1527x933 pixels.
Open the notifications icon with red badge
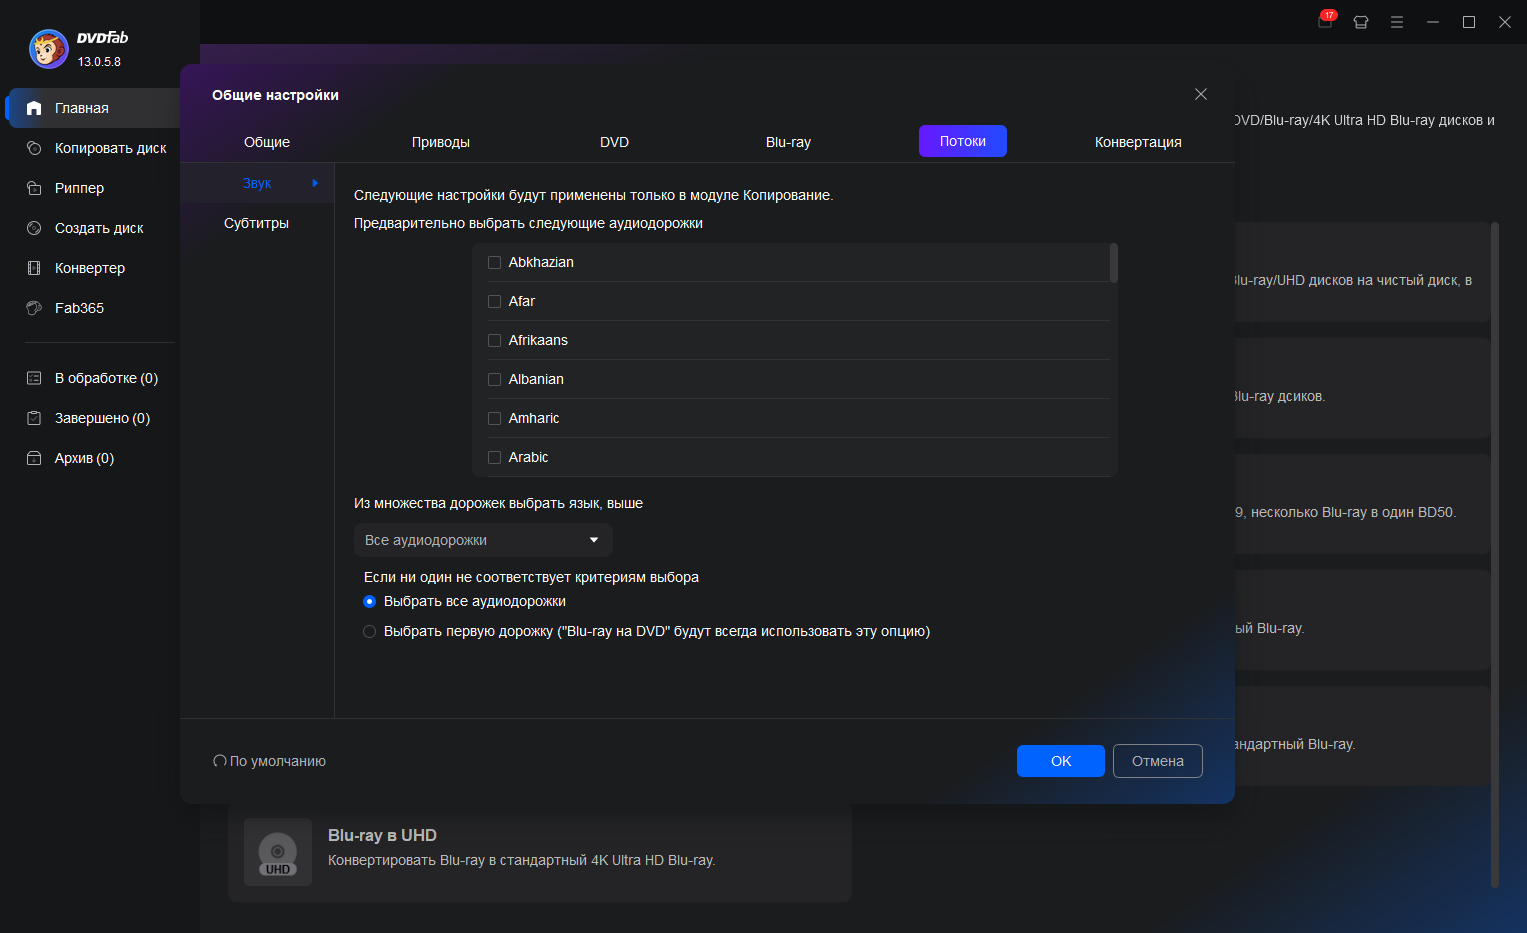(1325, 21)
